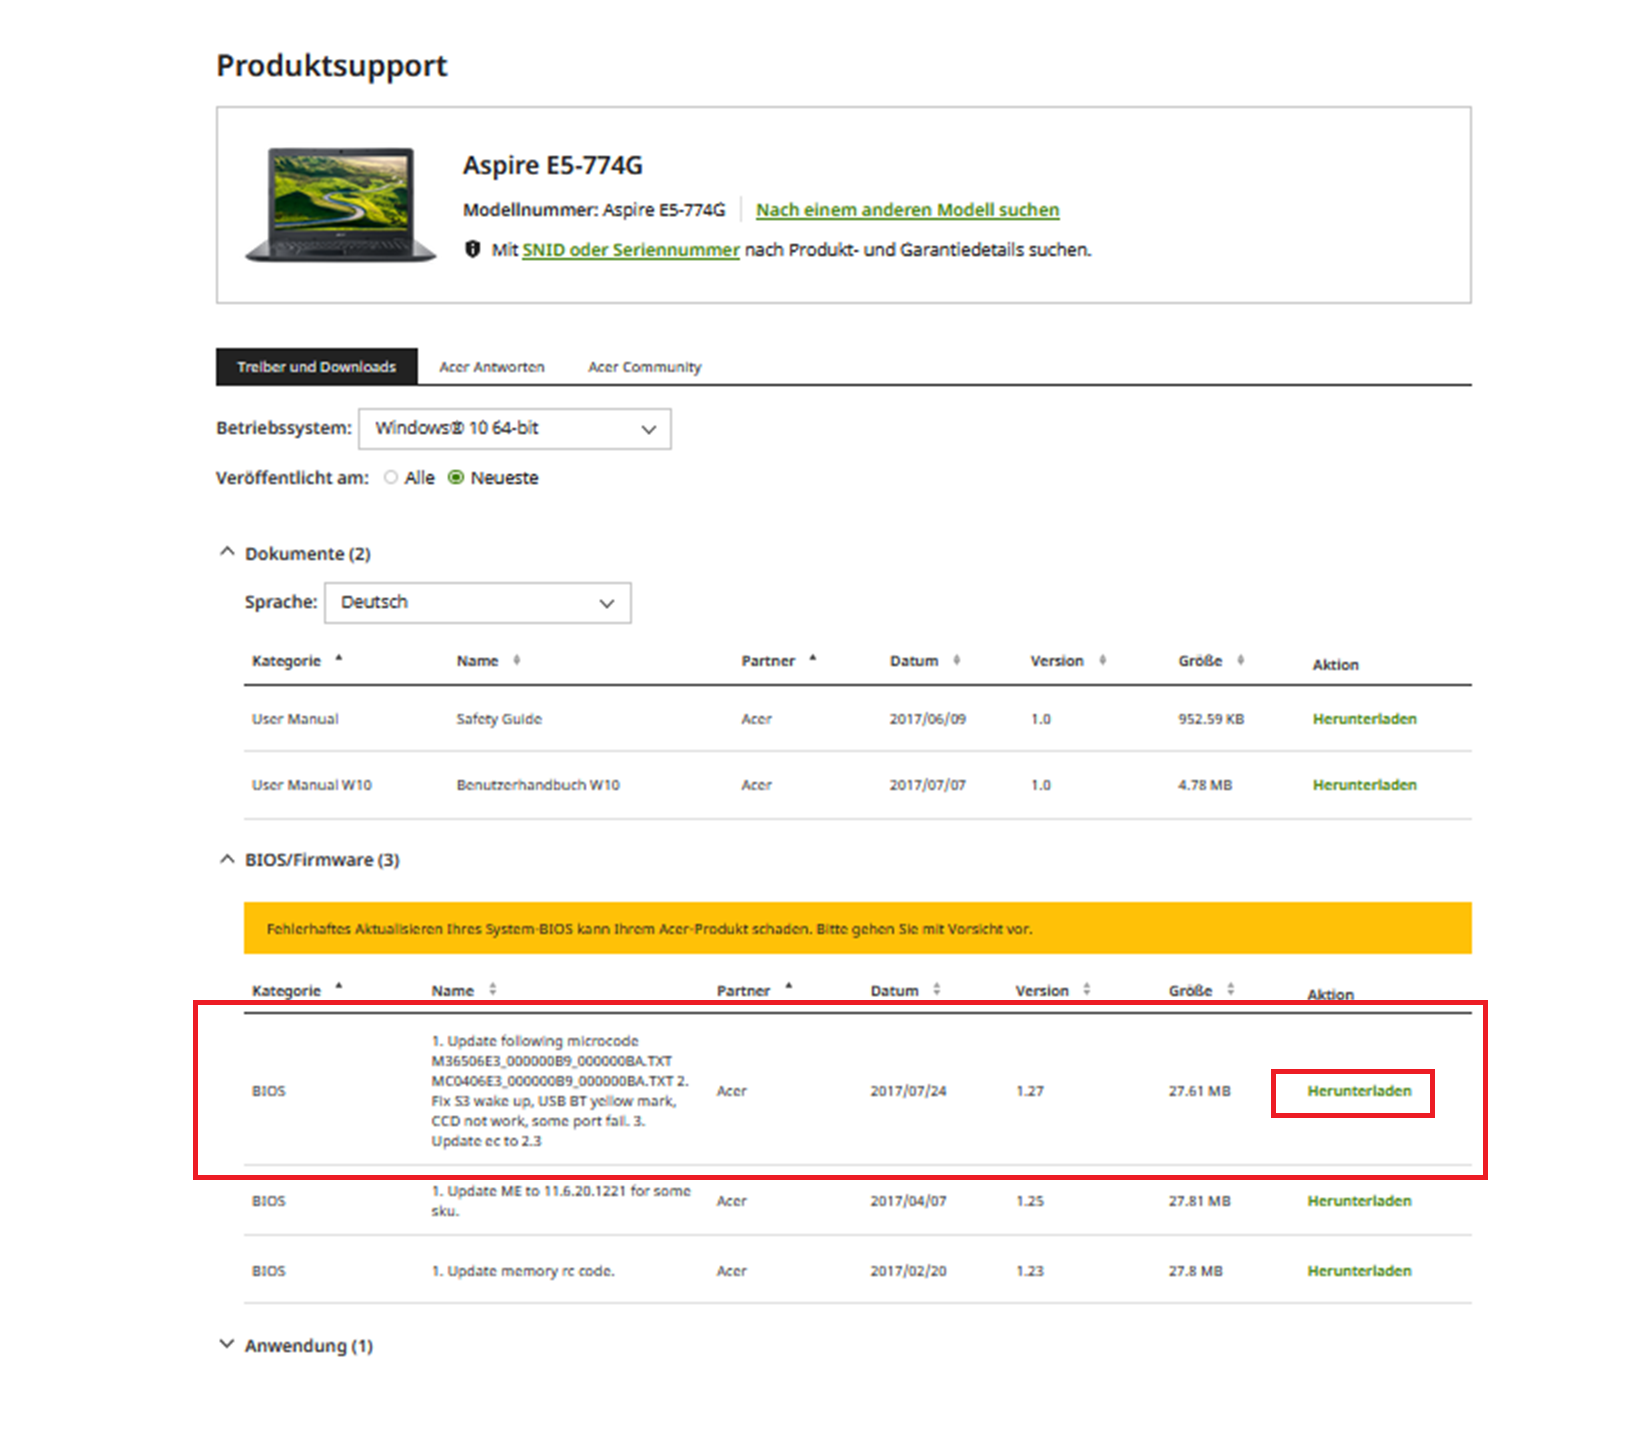This screenshot has width=1646, height=1456.
Task: Download BIOS version 1.27
Action: tap(1359, 1091)
